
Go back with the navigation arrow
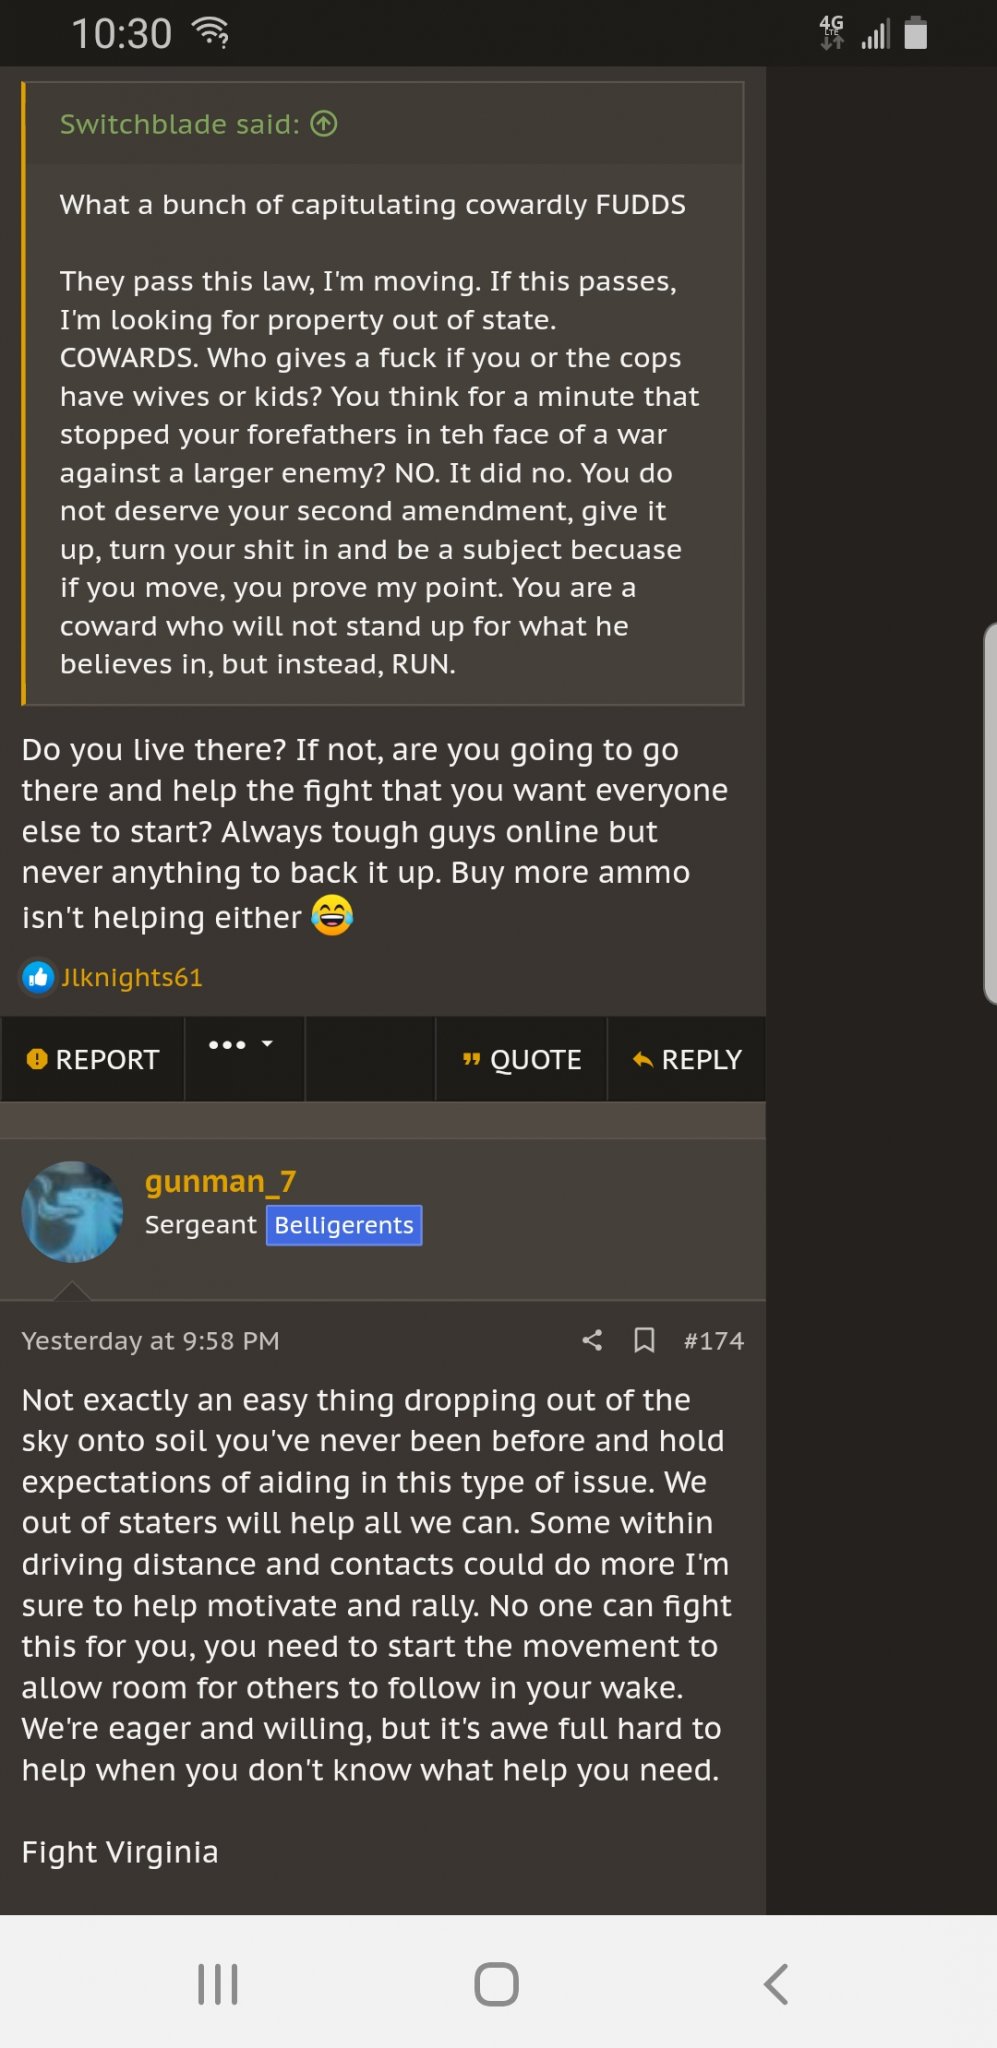[x=776, y=1984]
